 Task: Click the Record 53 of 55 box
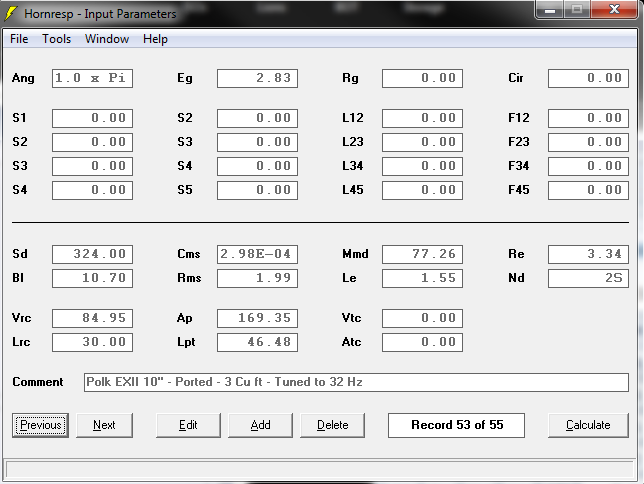[x=456, y=425]
